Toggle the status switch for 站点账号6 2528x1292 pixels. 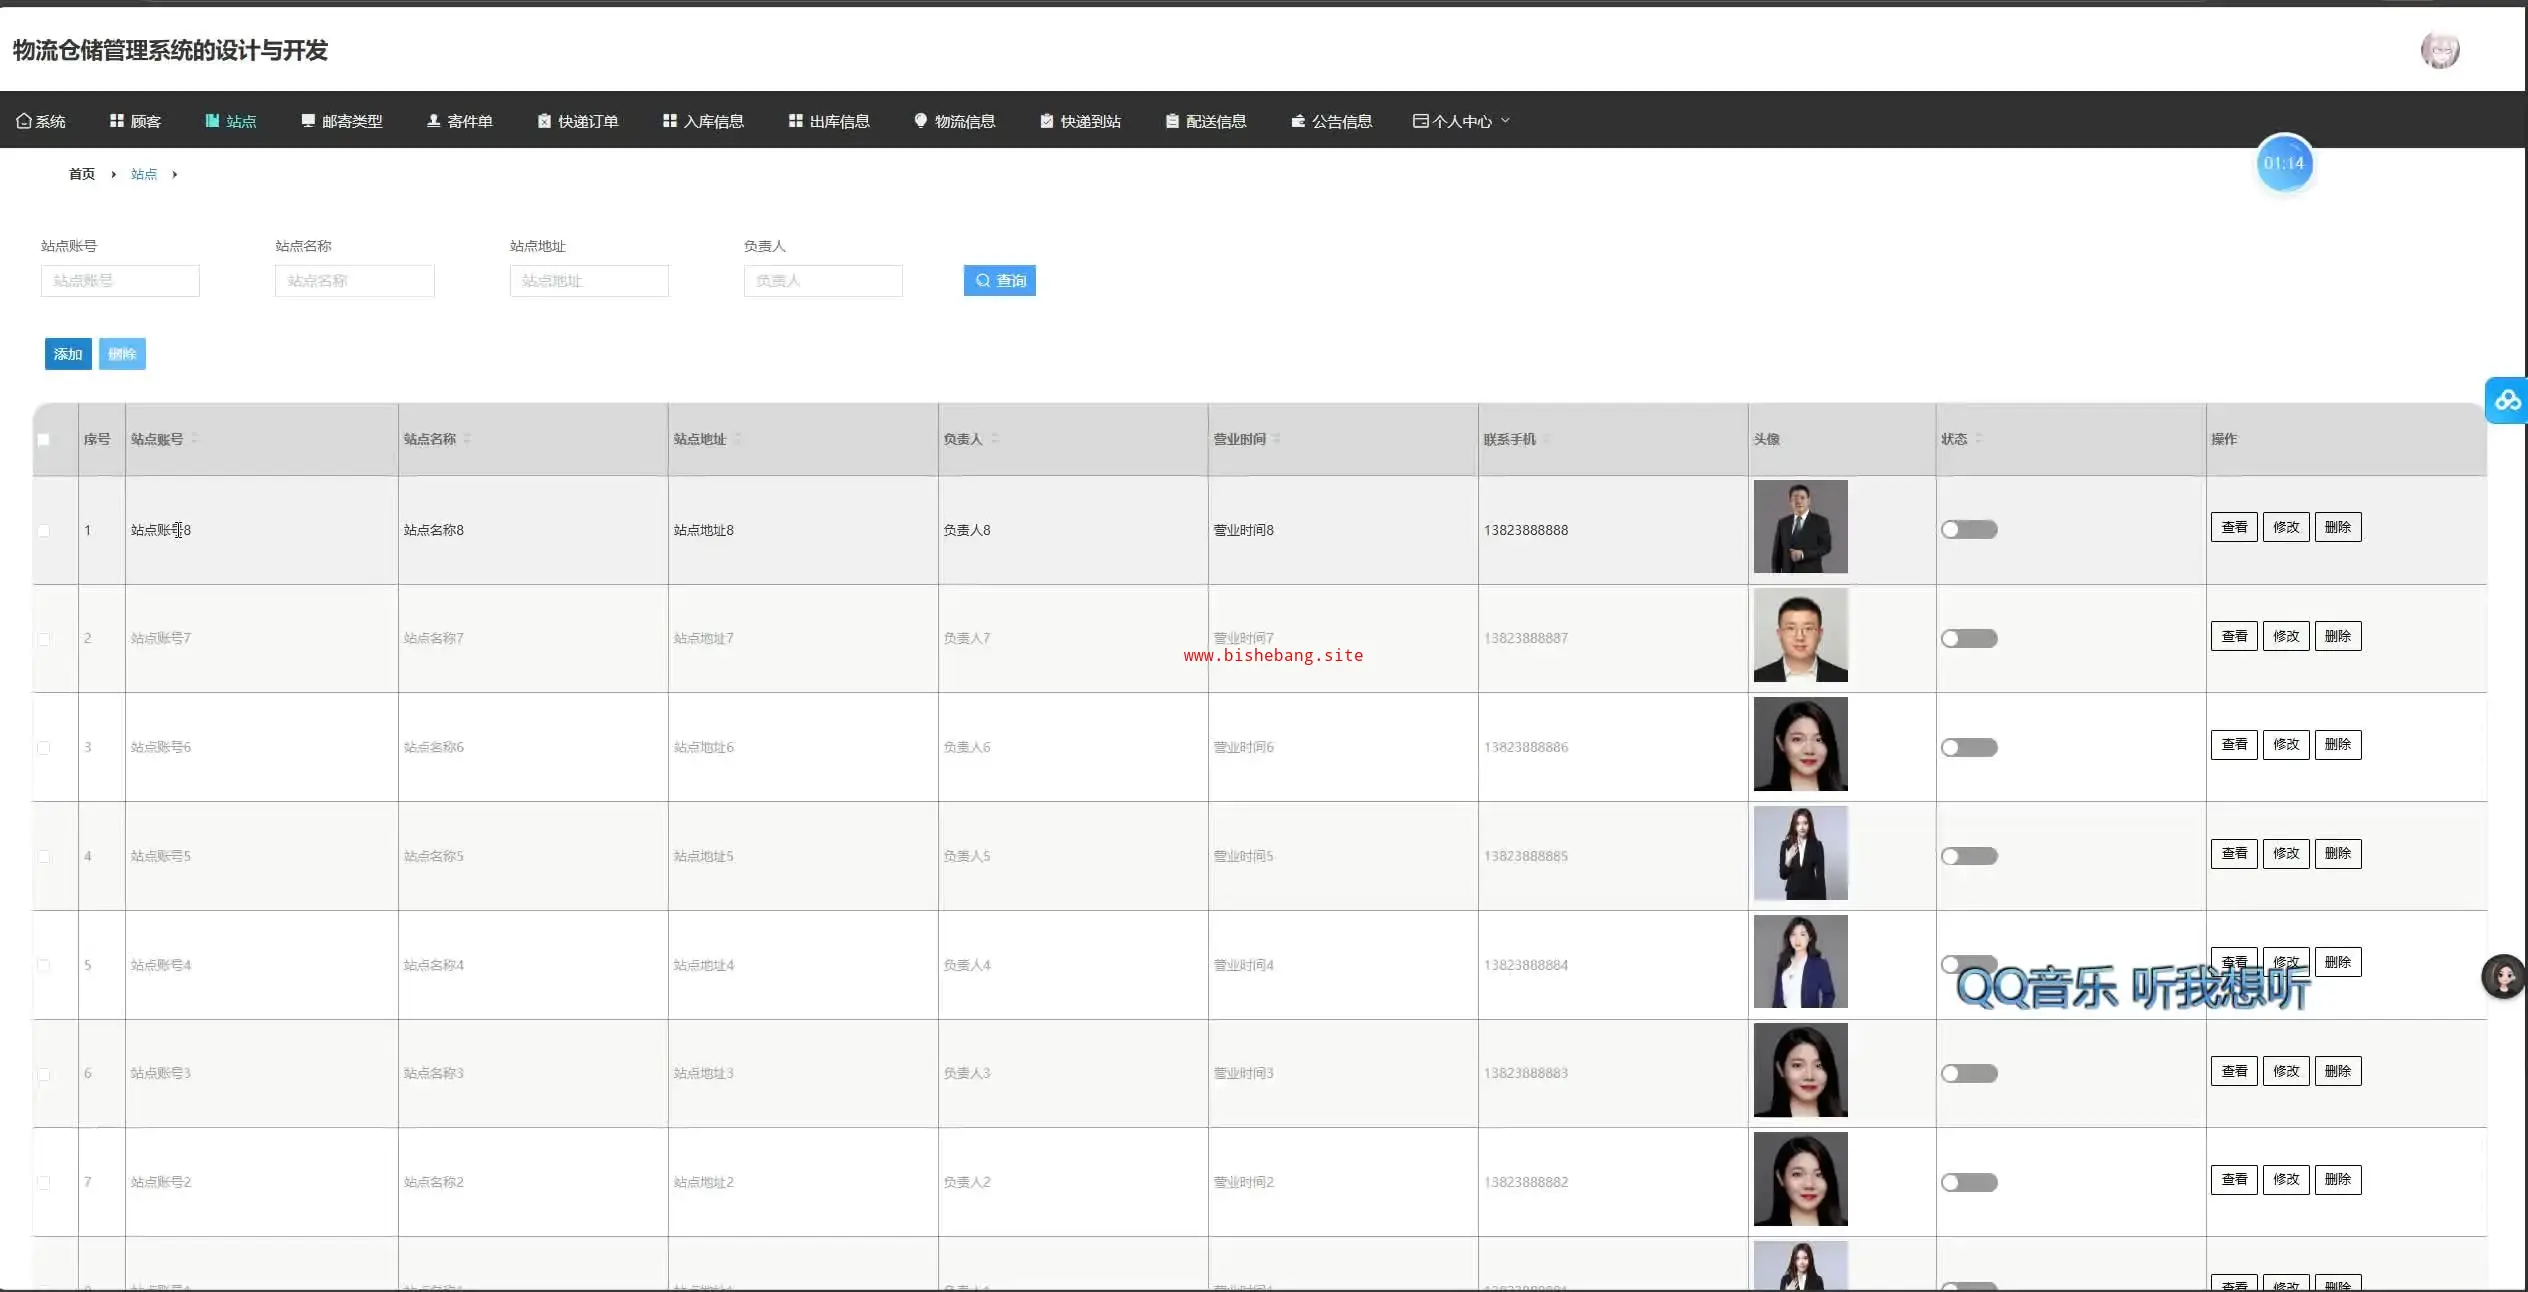[1968, 747]
